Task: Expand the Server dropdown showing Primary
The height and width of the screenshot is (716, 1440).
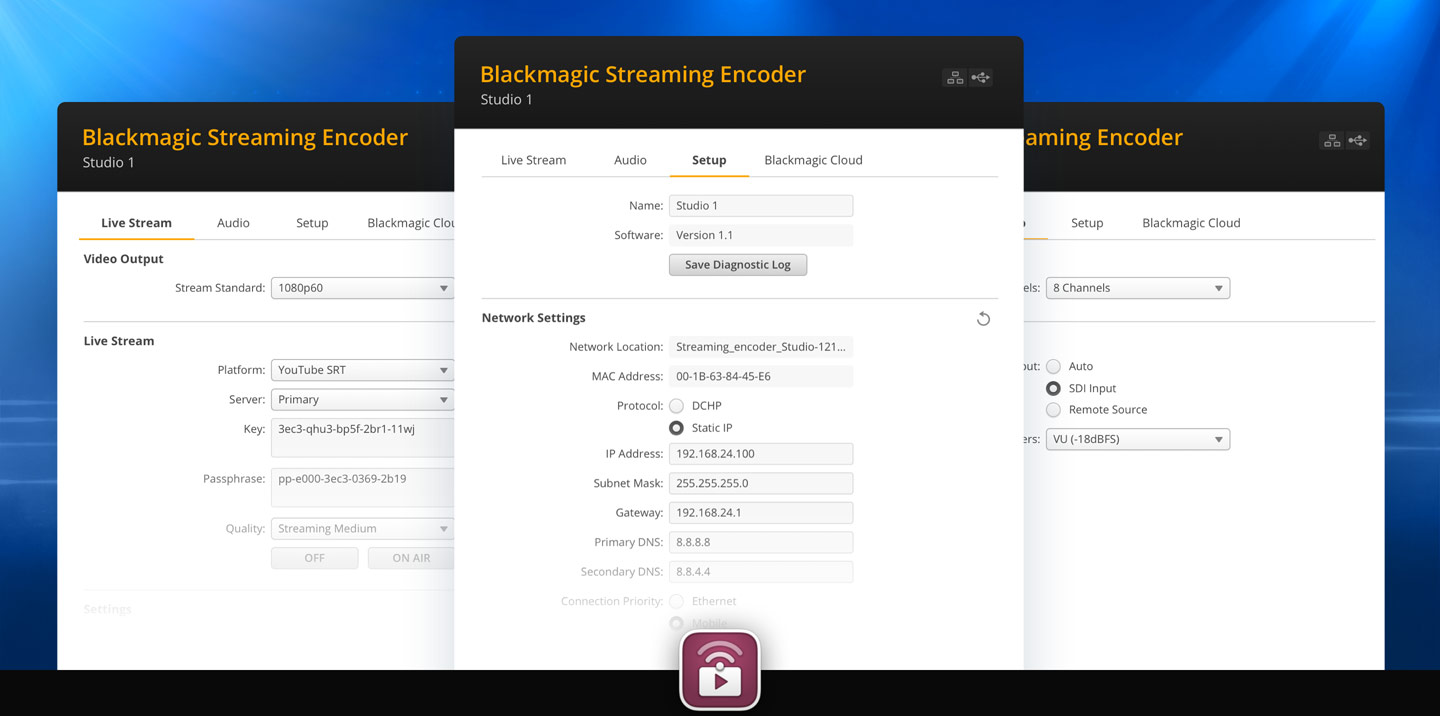Action: pos(362,399)
